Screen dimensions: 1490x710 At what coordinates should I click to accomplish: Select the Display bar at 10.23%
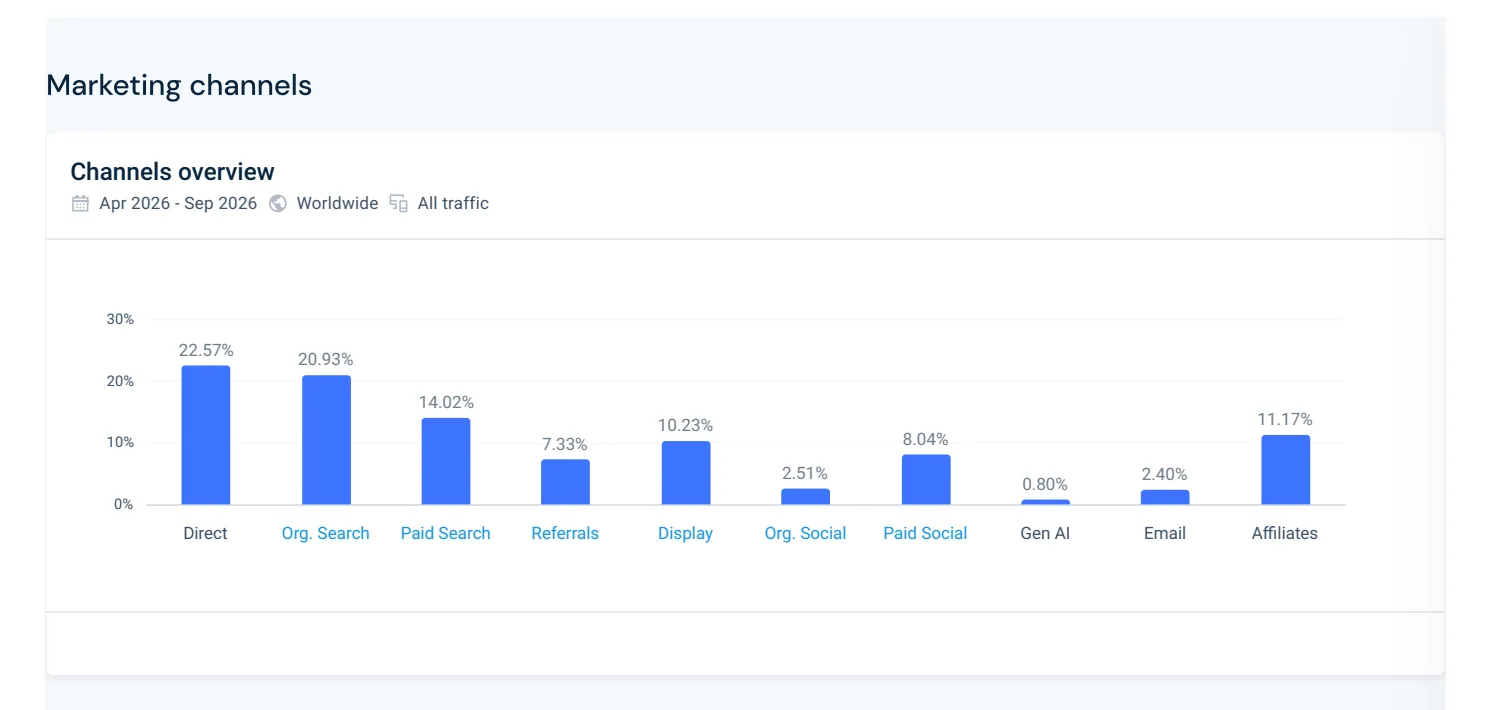coord(686,473)
